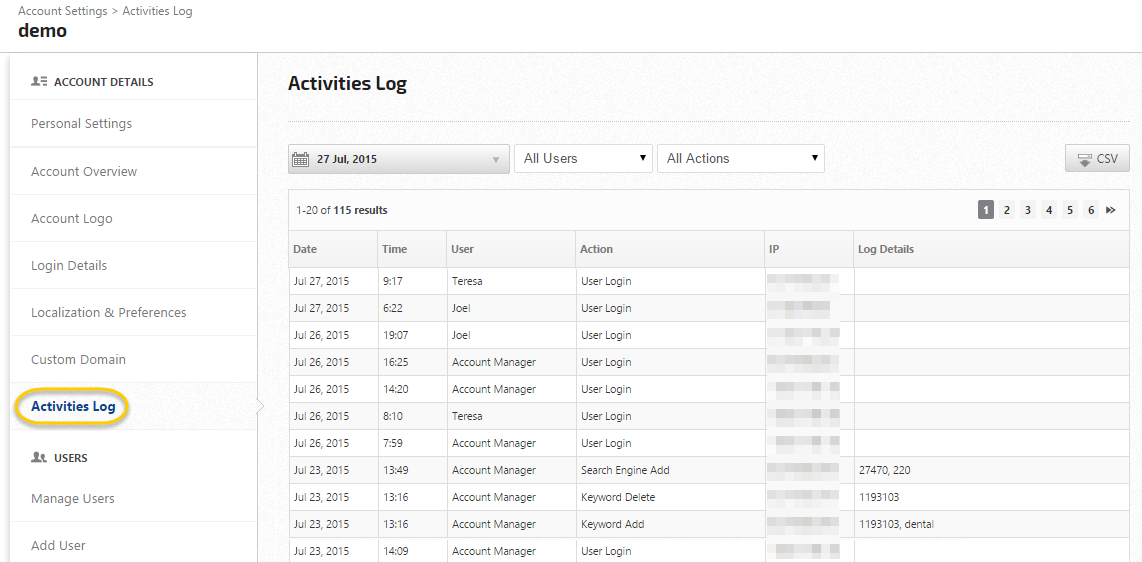Viewport: 1142px width, 562px height.
Task: Expand the 27 Jul, 2015 date selector
Action: tap(400, 159)
